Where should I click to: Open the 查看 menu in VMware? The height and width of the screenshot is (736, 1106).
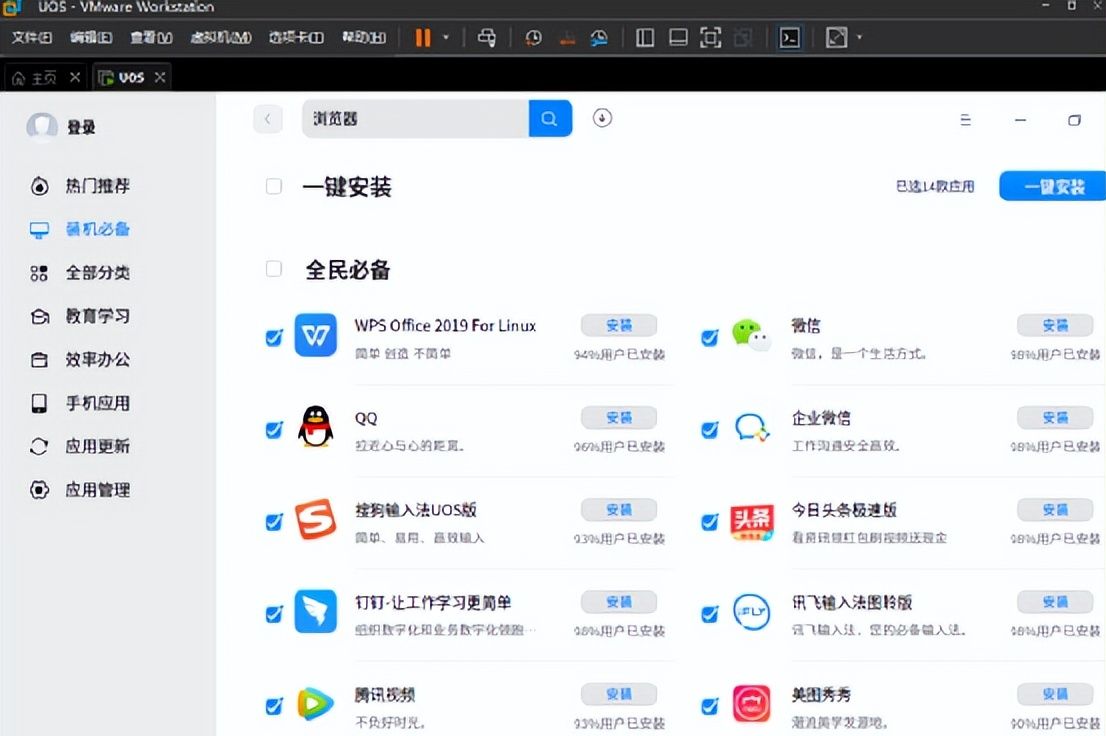151,37
